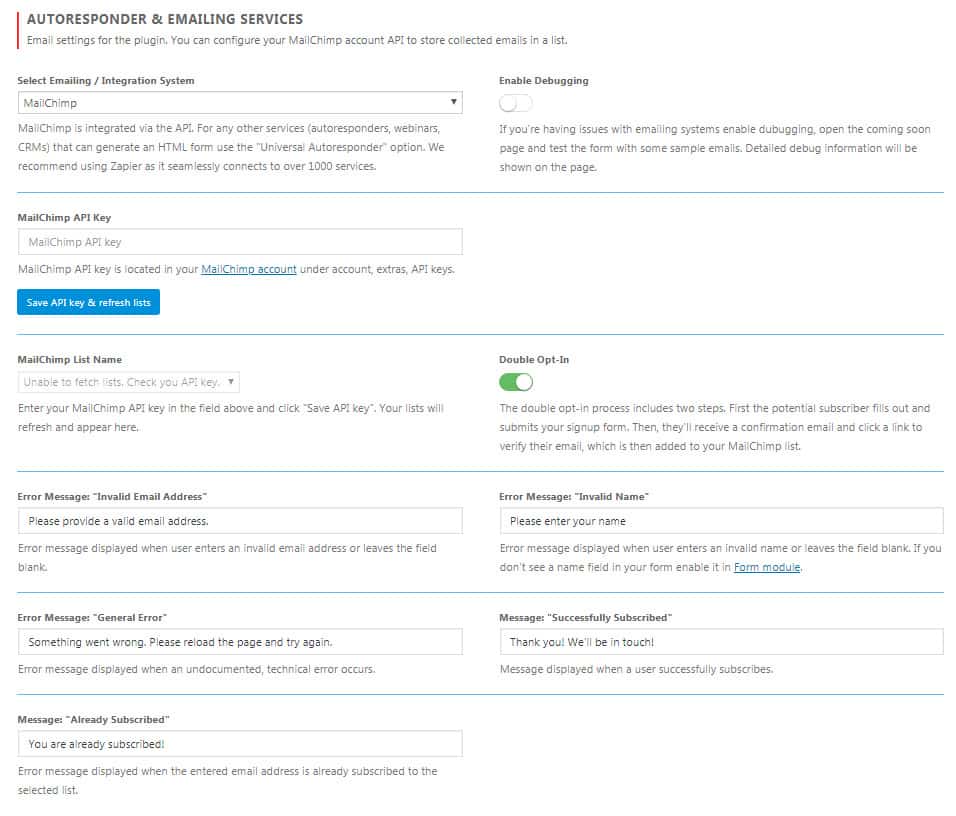Click the 'Message: "Already Subscribed"' label
The image size is (956, 816).
tap(93, 720)
